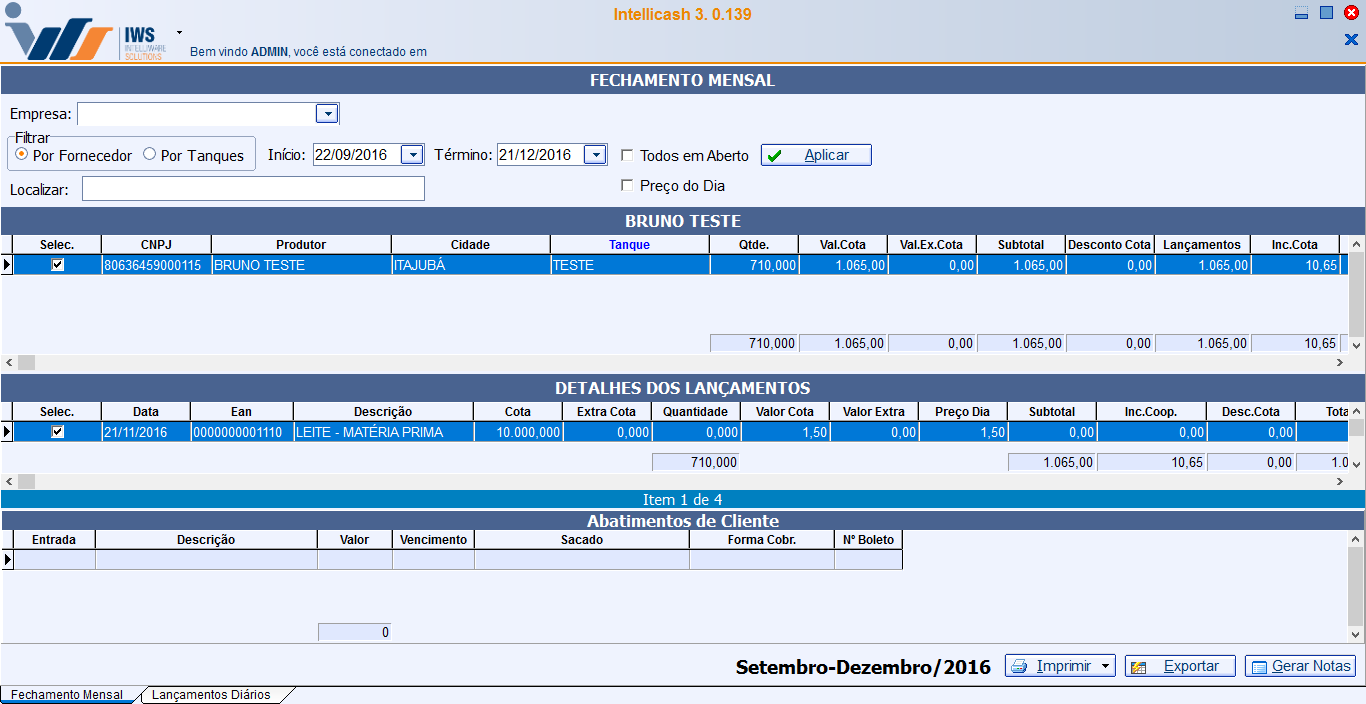Click the Val.Cota column header
Image resolution: width=1366 pixels, height=704 pixels.
[x=843, y=245]
